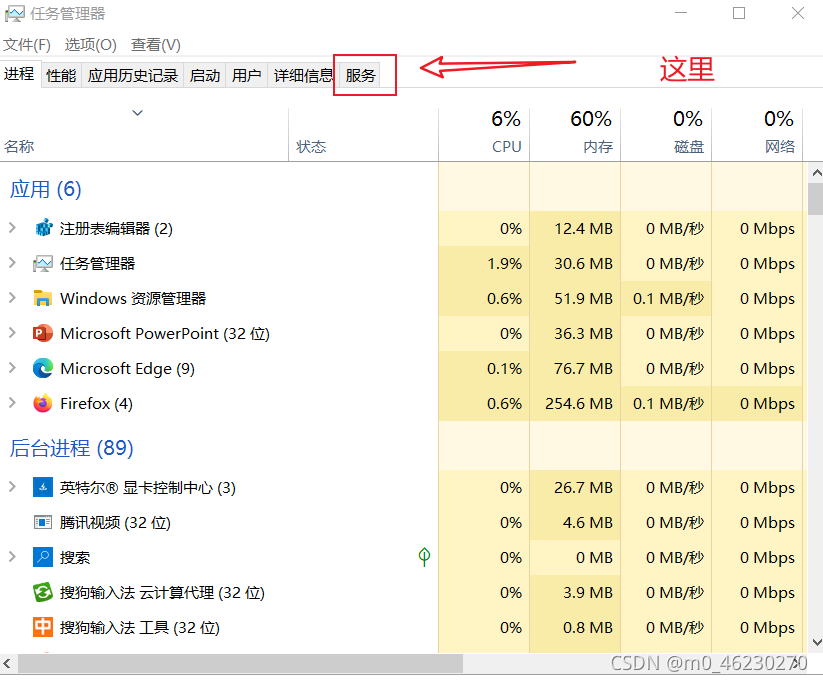Sort by the 磁盘 column header
The height and width of the screenshot is (683, 823).
coord(666,134)
